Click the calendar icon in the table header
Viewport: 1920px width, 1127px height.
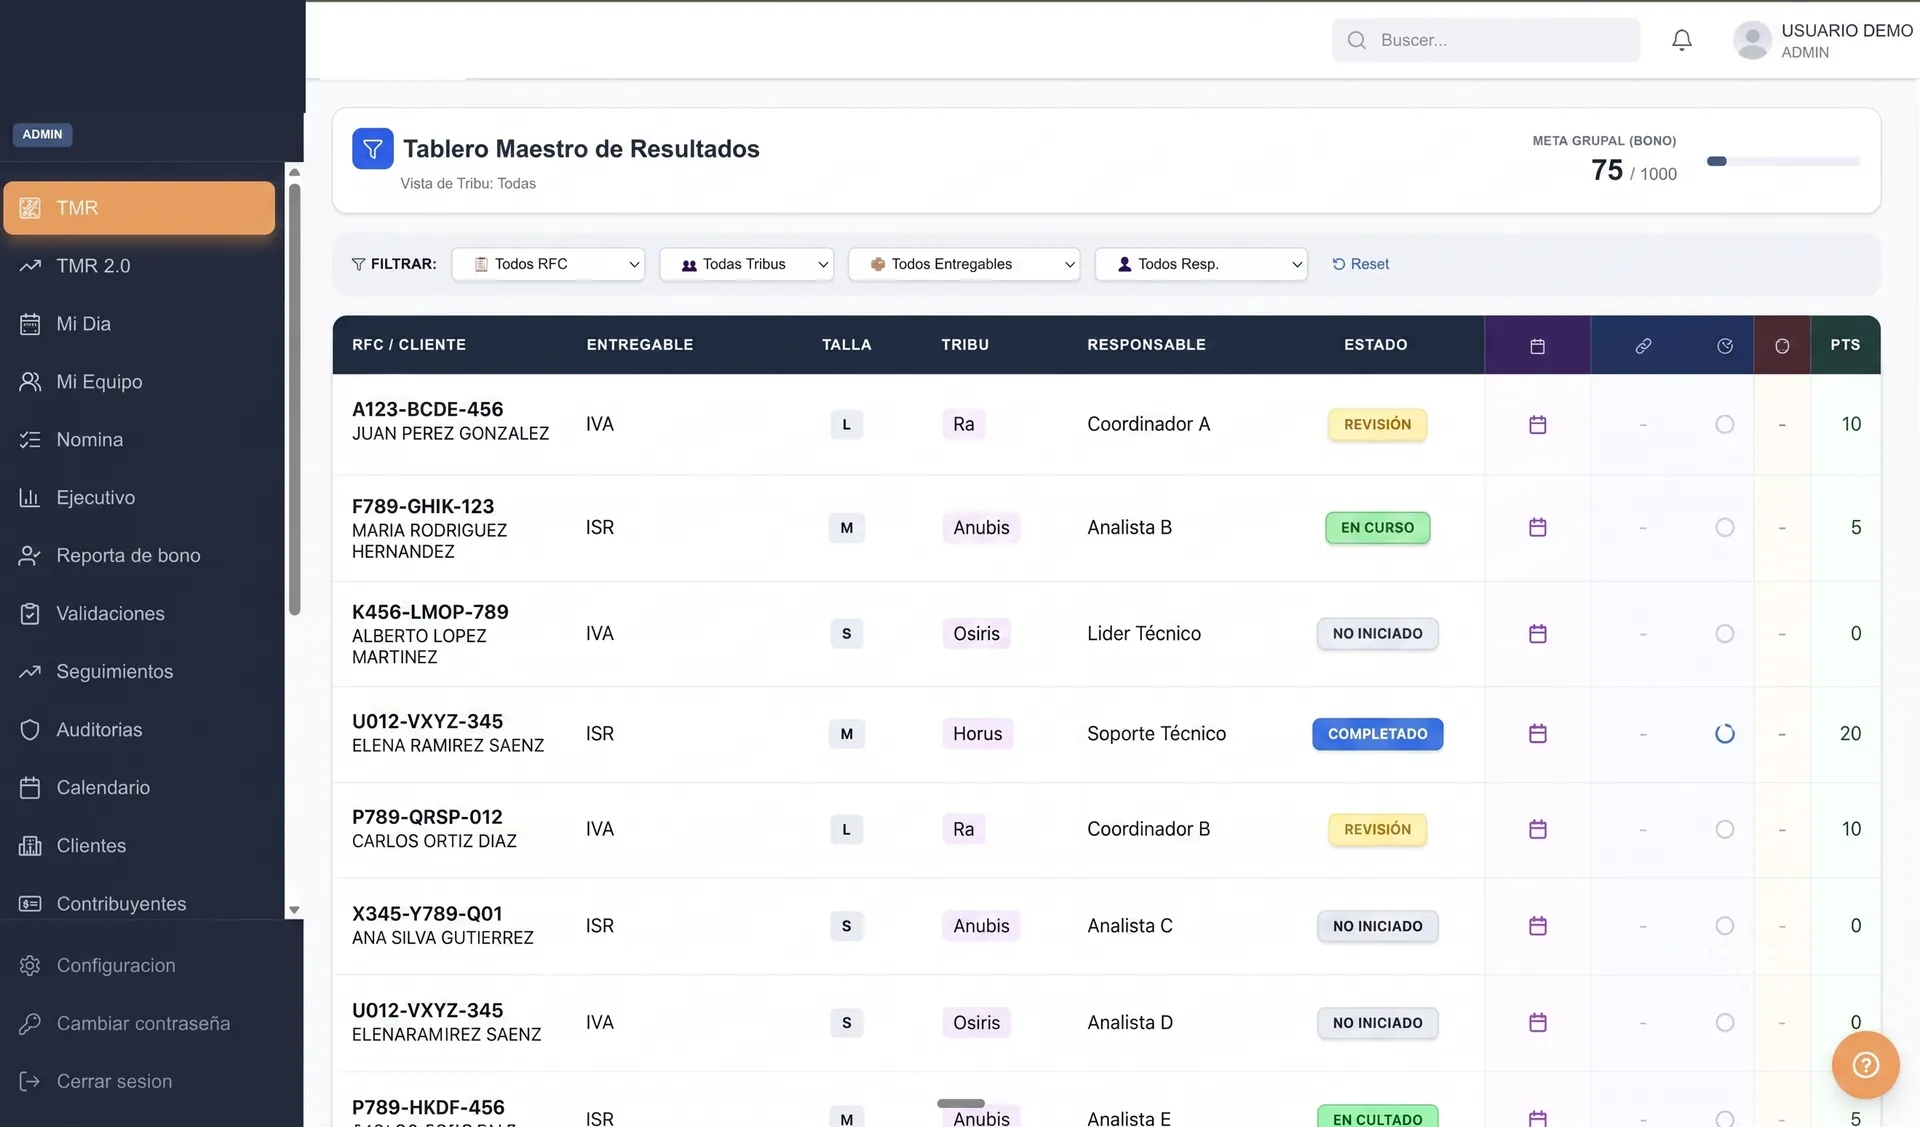1538,345
